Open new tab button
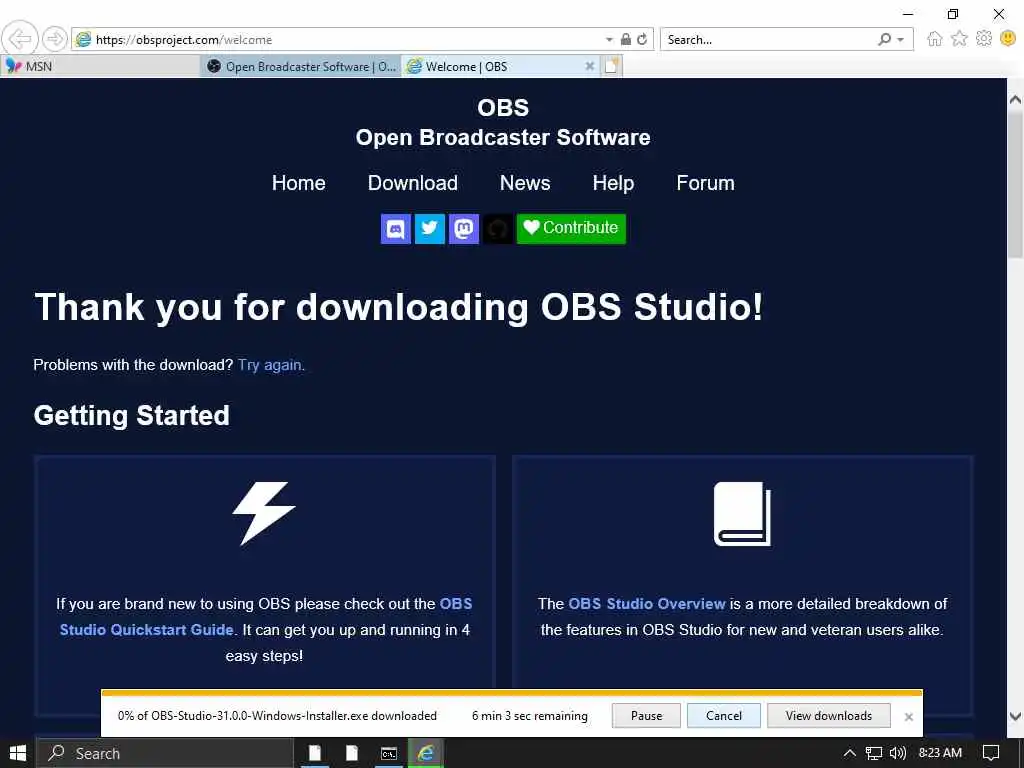 coord(611,66)
